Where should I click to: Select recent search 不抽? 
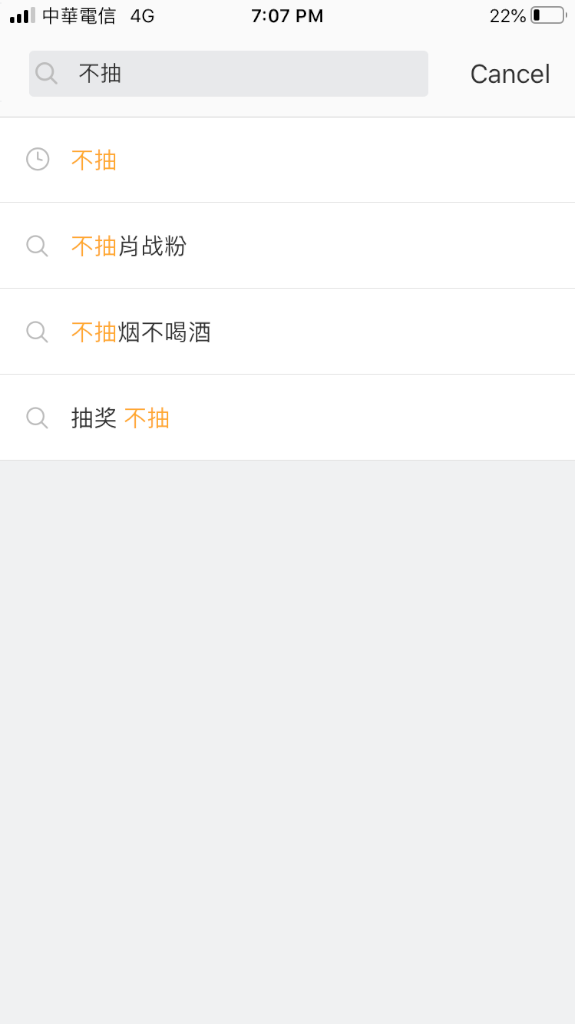pyautogui.click(x=288, y=160)
